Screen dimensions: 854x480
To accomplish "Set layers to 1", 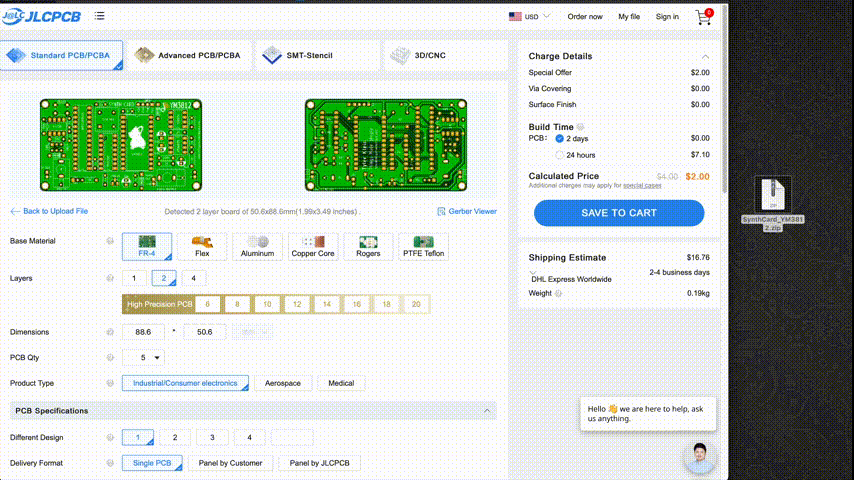I will (x=134, y=278).
